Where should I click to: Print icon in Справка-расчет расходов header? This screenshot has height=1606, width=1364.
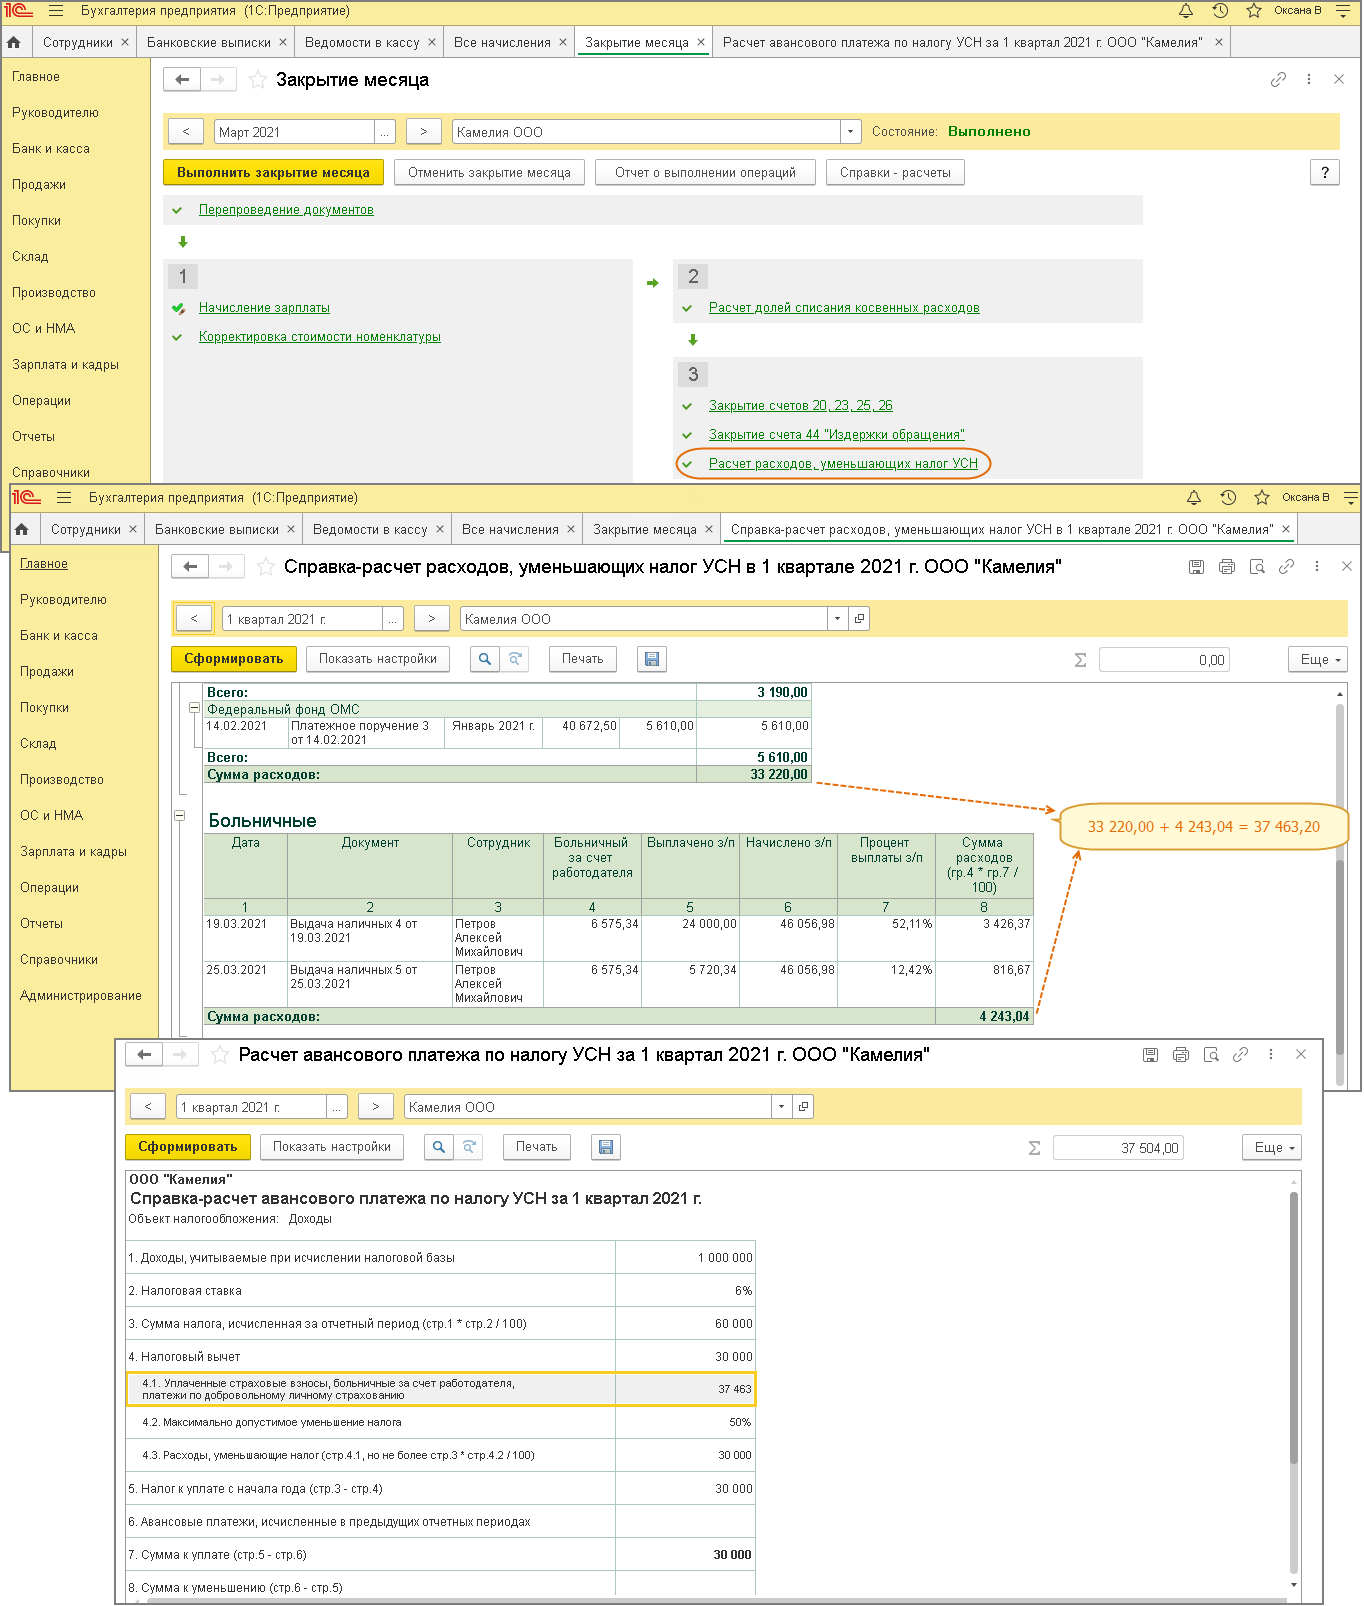click(x=1227, y=567)
